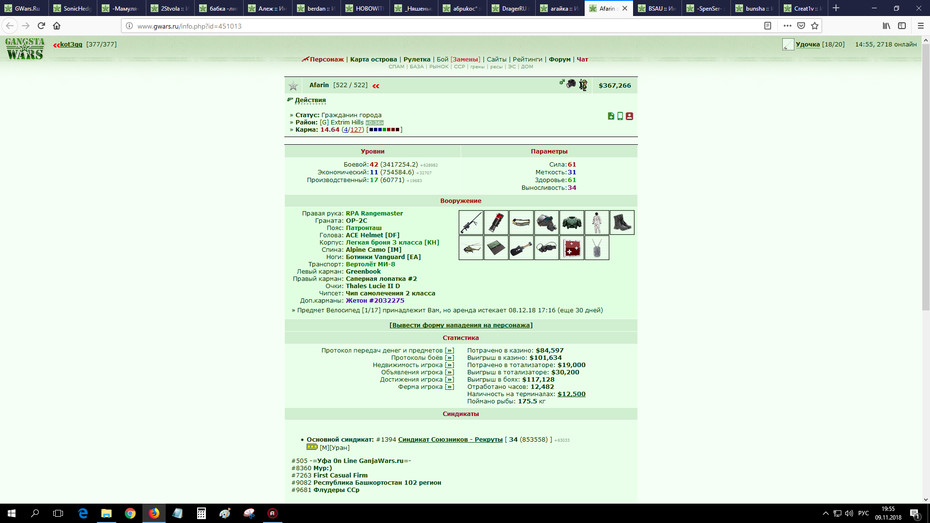The height and width of the screenshot is (523, 930).
Task: Open money and items transfer protocol arrow
Action: 449,350
